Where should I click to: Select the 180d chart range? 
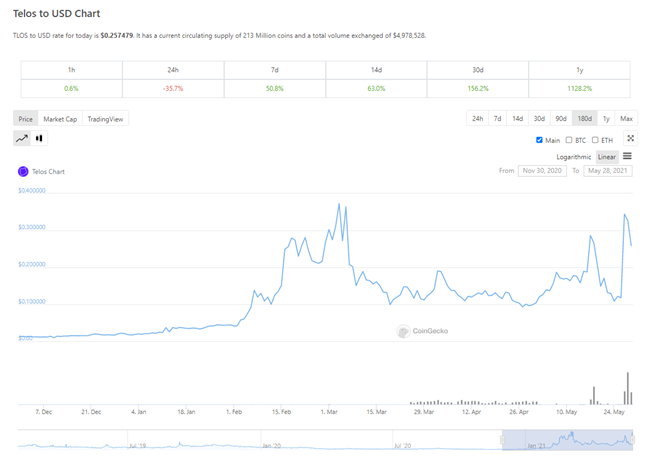point(585,118)
